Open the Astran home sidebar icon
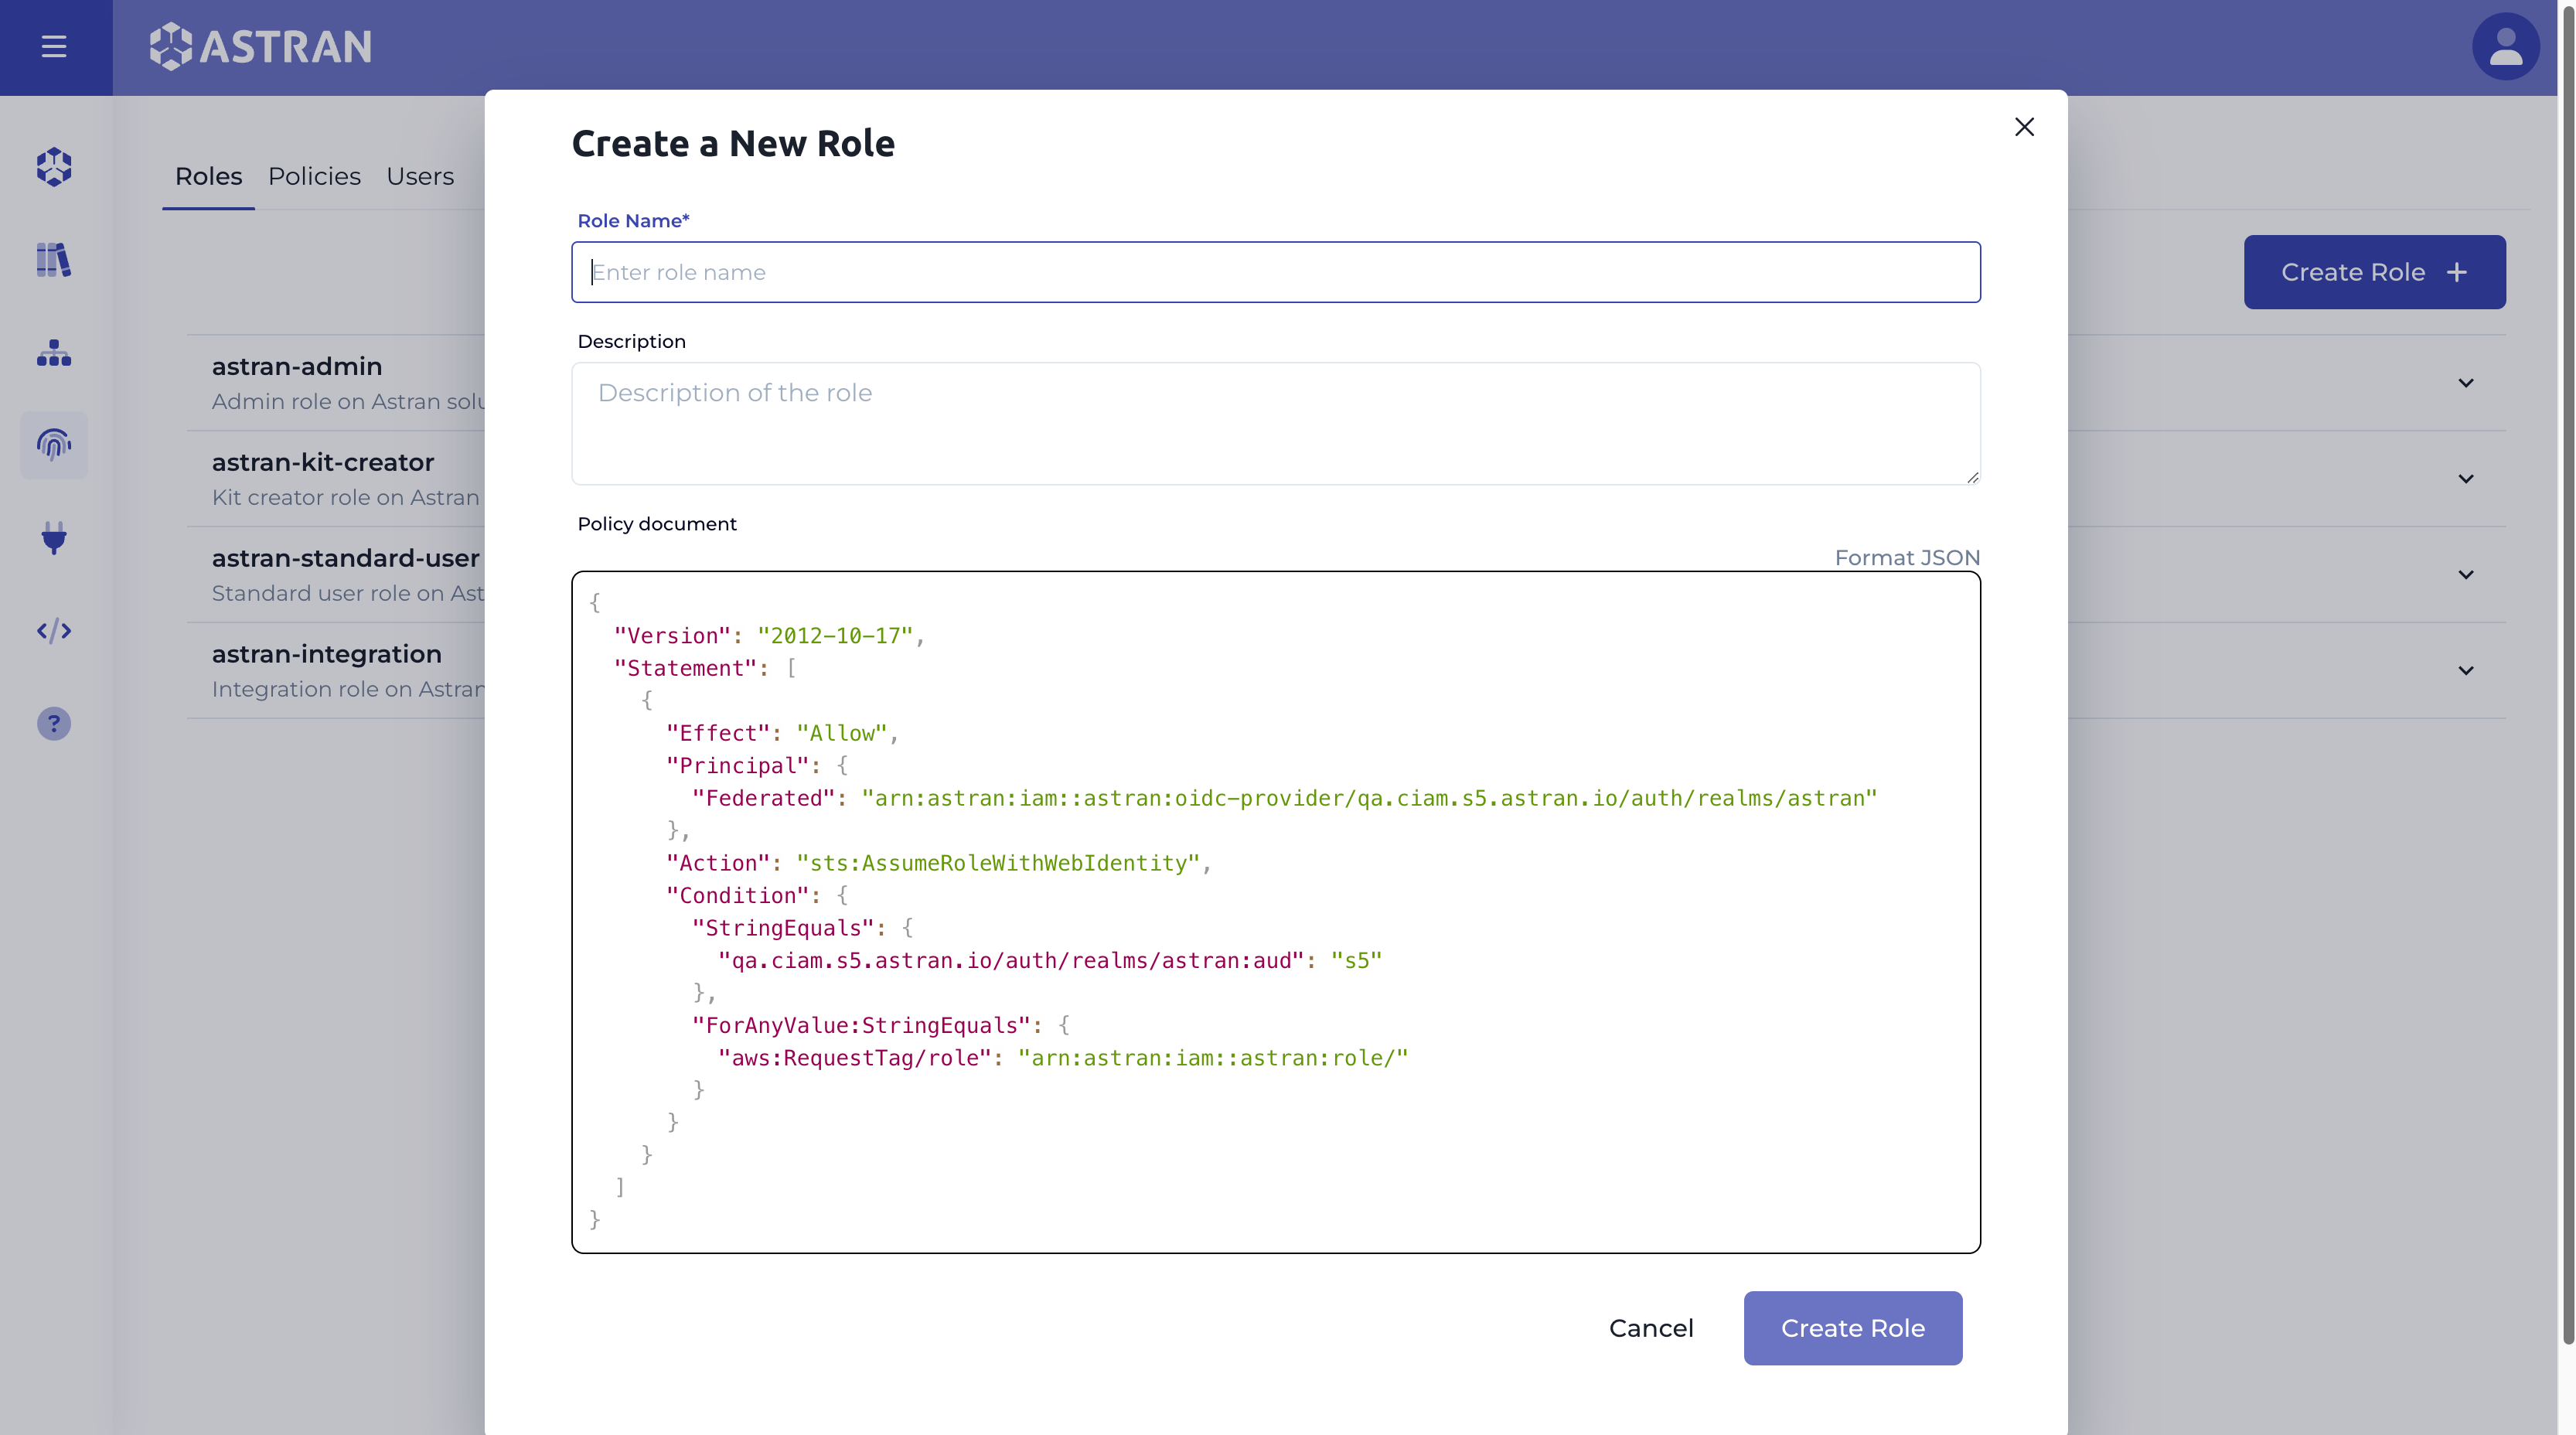The width and height of the screenshot is (2576, 1435). coord(54,167)
